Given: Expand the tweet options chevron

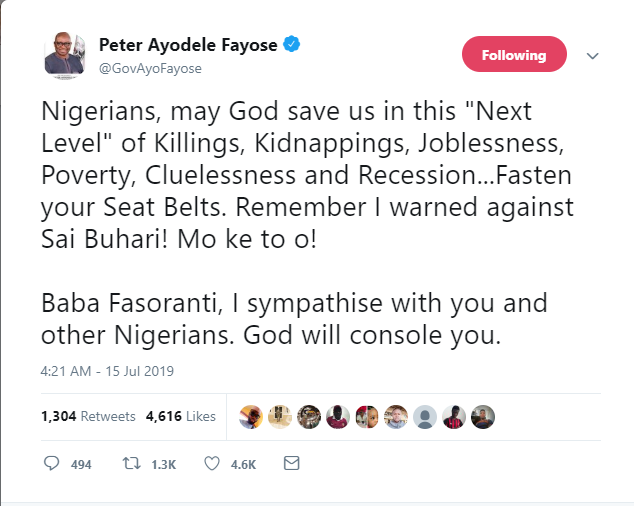Looking at the screenshot, I should point(592,56).
